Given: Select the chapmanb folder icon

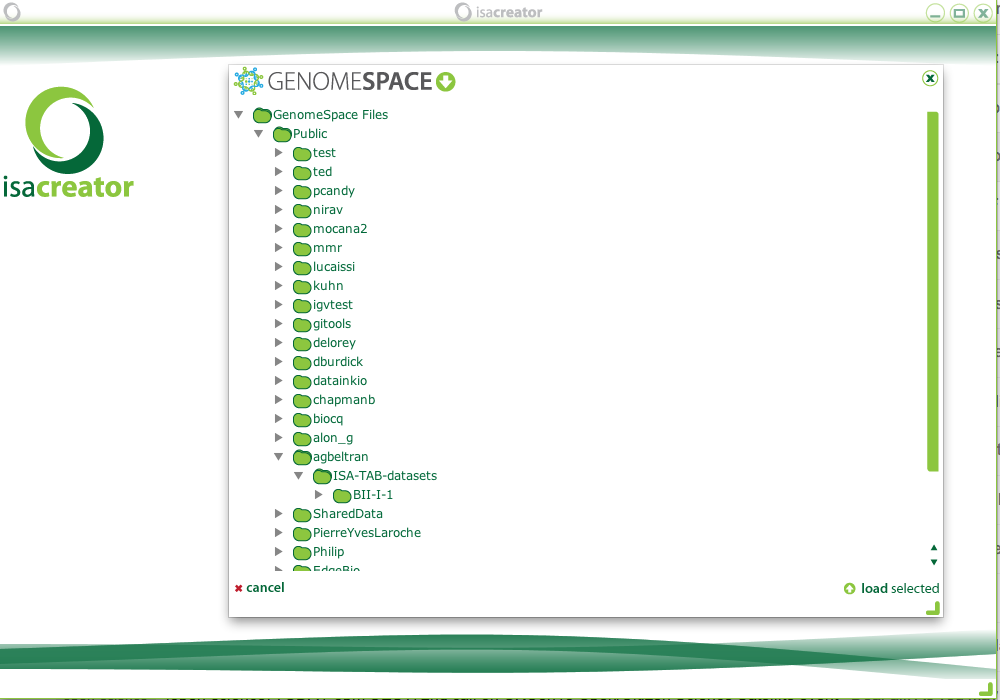Looking at the screenshot, I should [302, 400].
